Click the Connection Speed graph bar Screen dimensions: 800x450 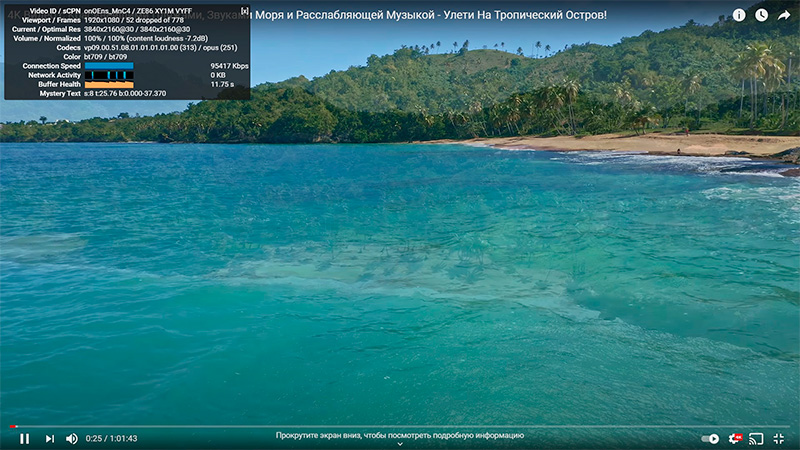[108, 66]
